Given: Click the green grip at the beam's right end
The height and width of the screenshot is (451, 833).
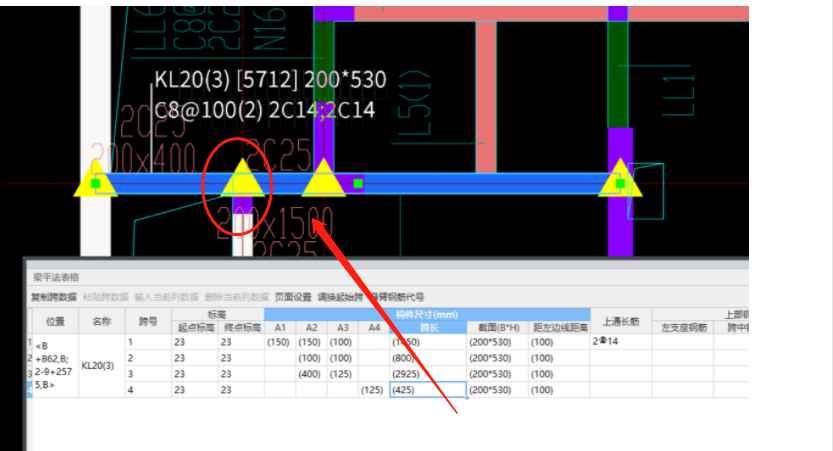Looking at the screenshot, I should pos(620,183).
